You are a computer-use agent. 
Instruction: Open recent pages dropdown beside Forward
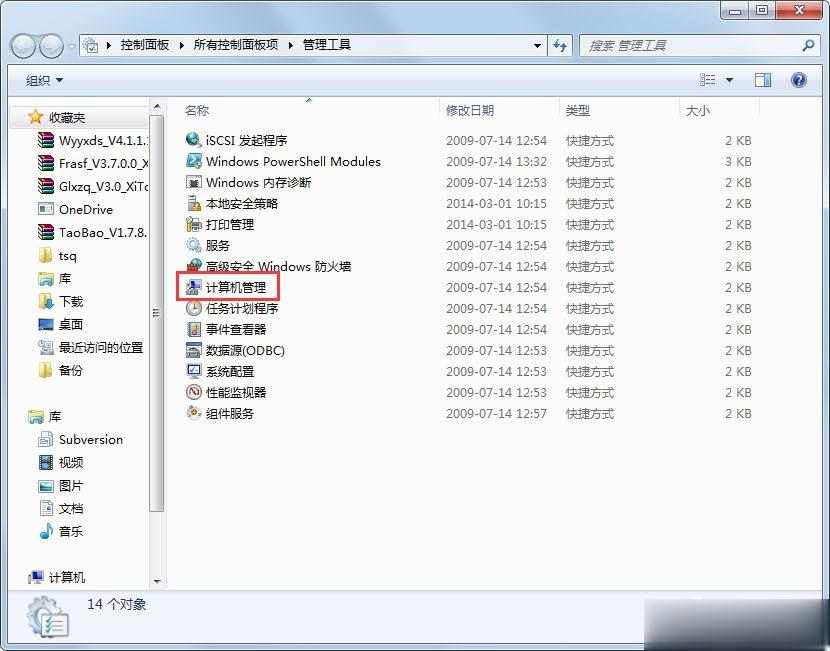coord(71,47)
